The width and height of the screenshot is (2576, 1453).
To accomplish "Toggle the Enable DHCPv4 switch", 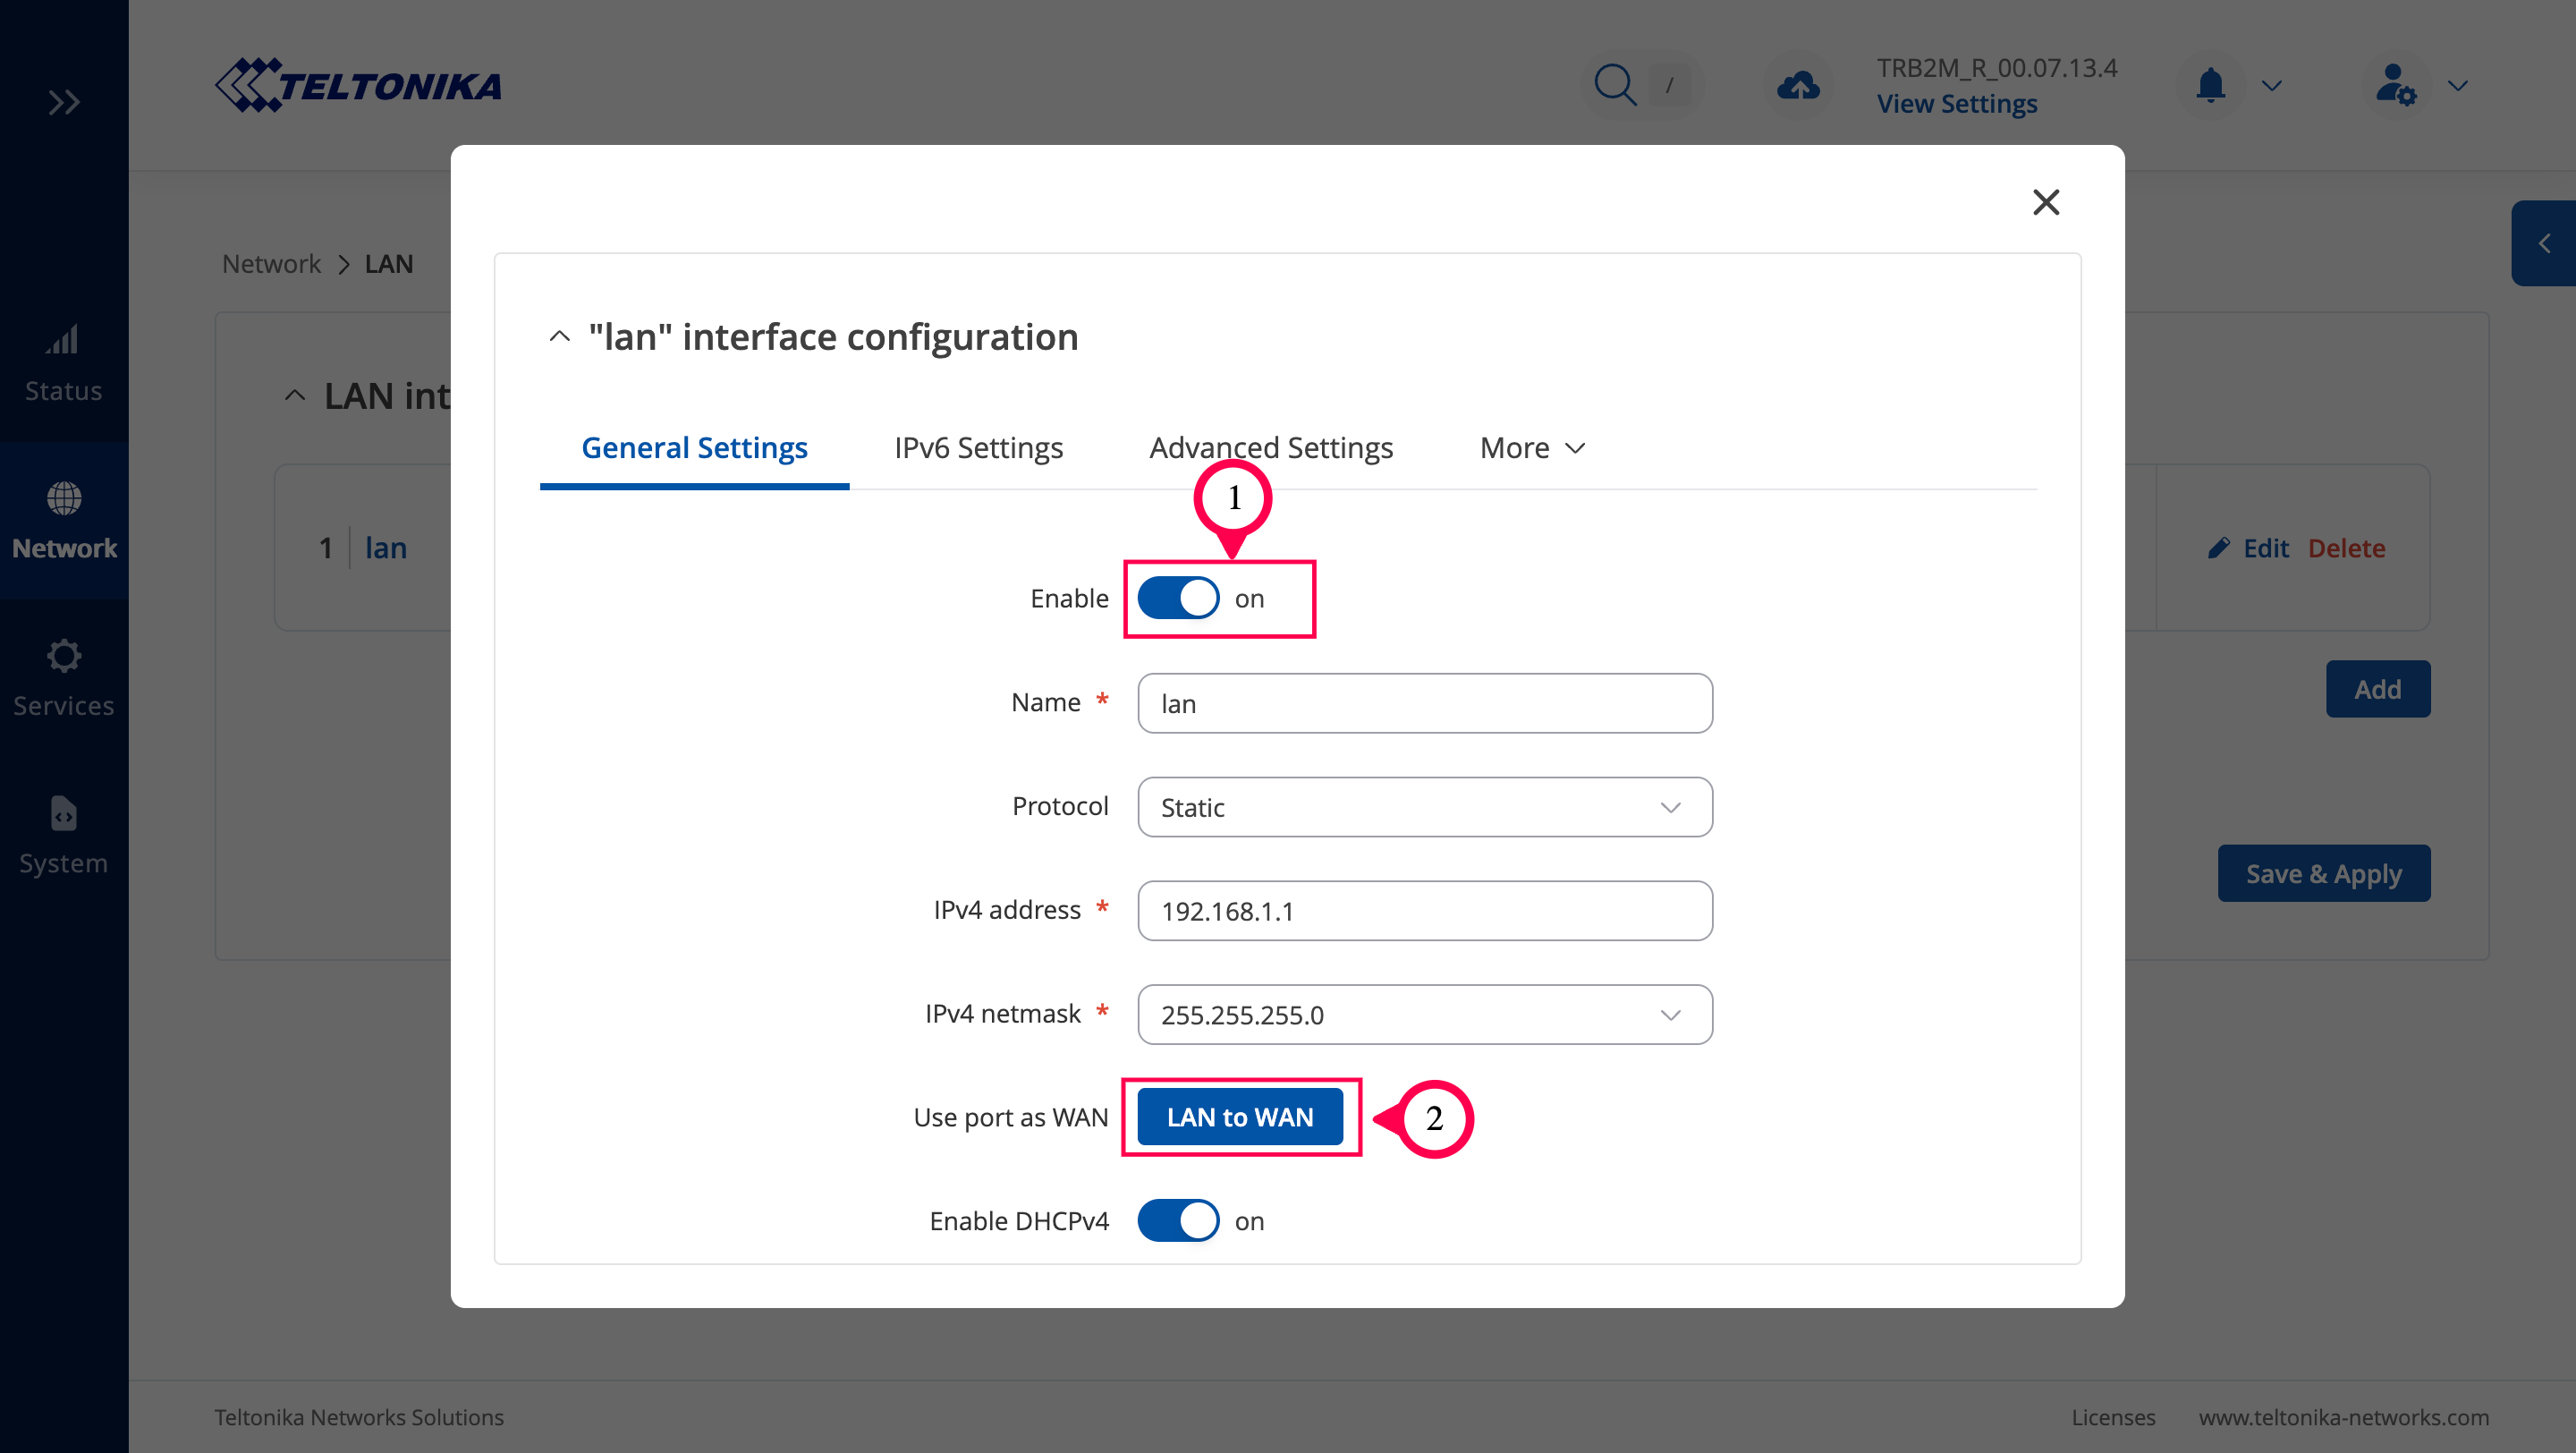I will click(1178, 1220).
